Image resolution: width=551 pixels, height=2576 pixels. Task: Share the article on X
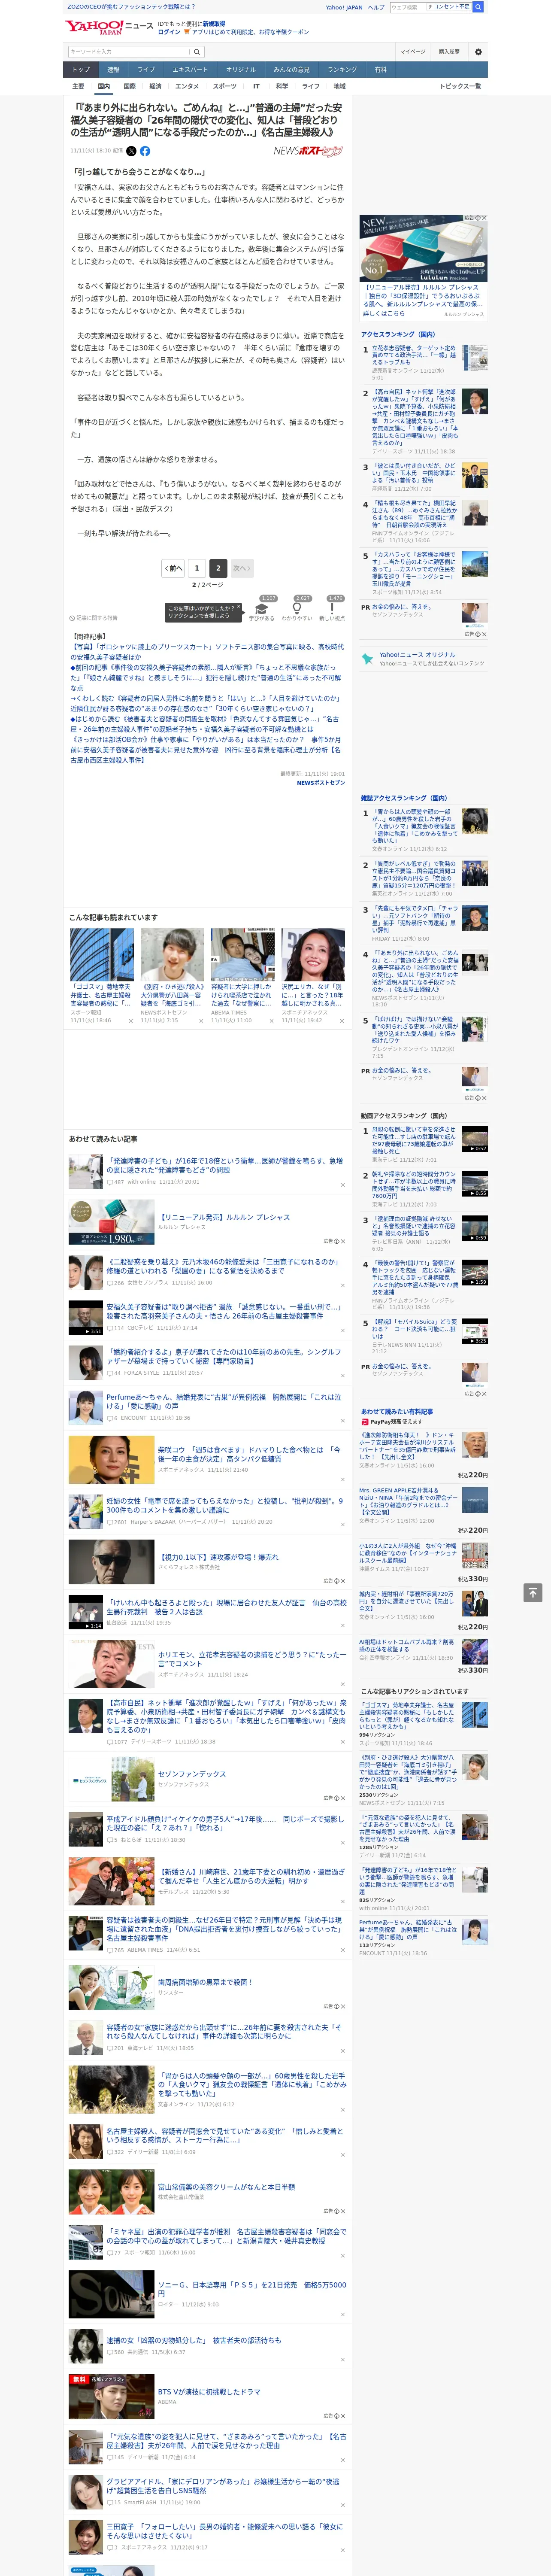pyautogui.click(x=131, y=151)
